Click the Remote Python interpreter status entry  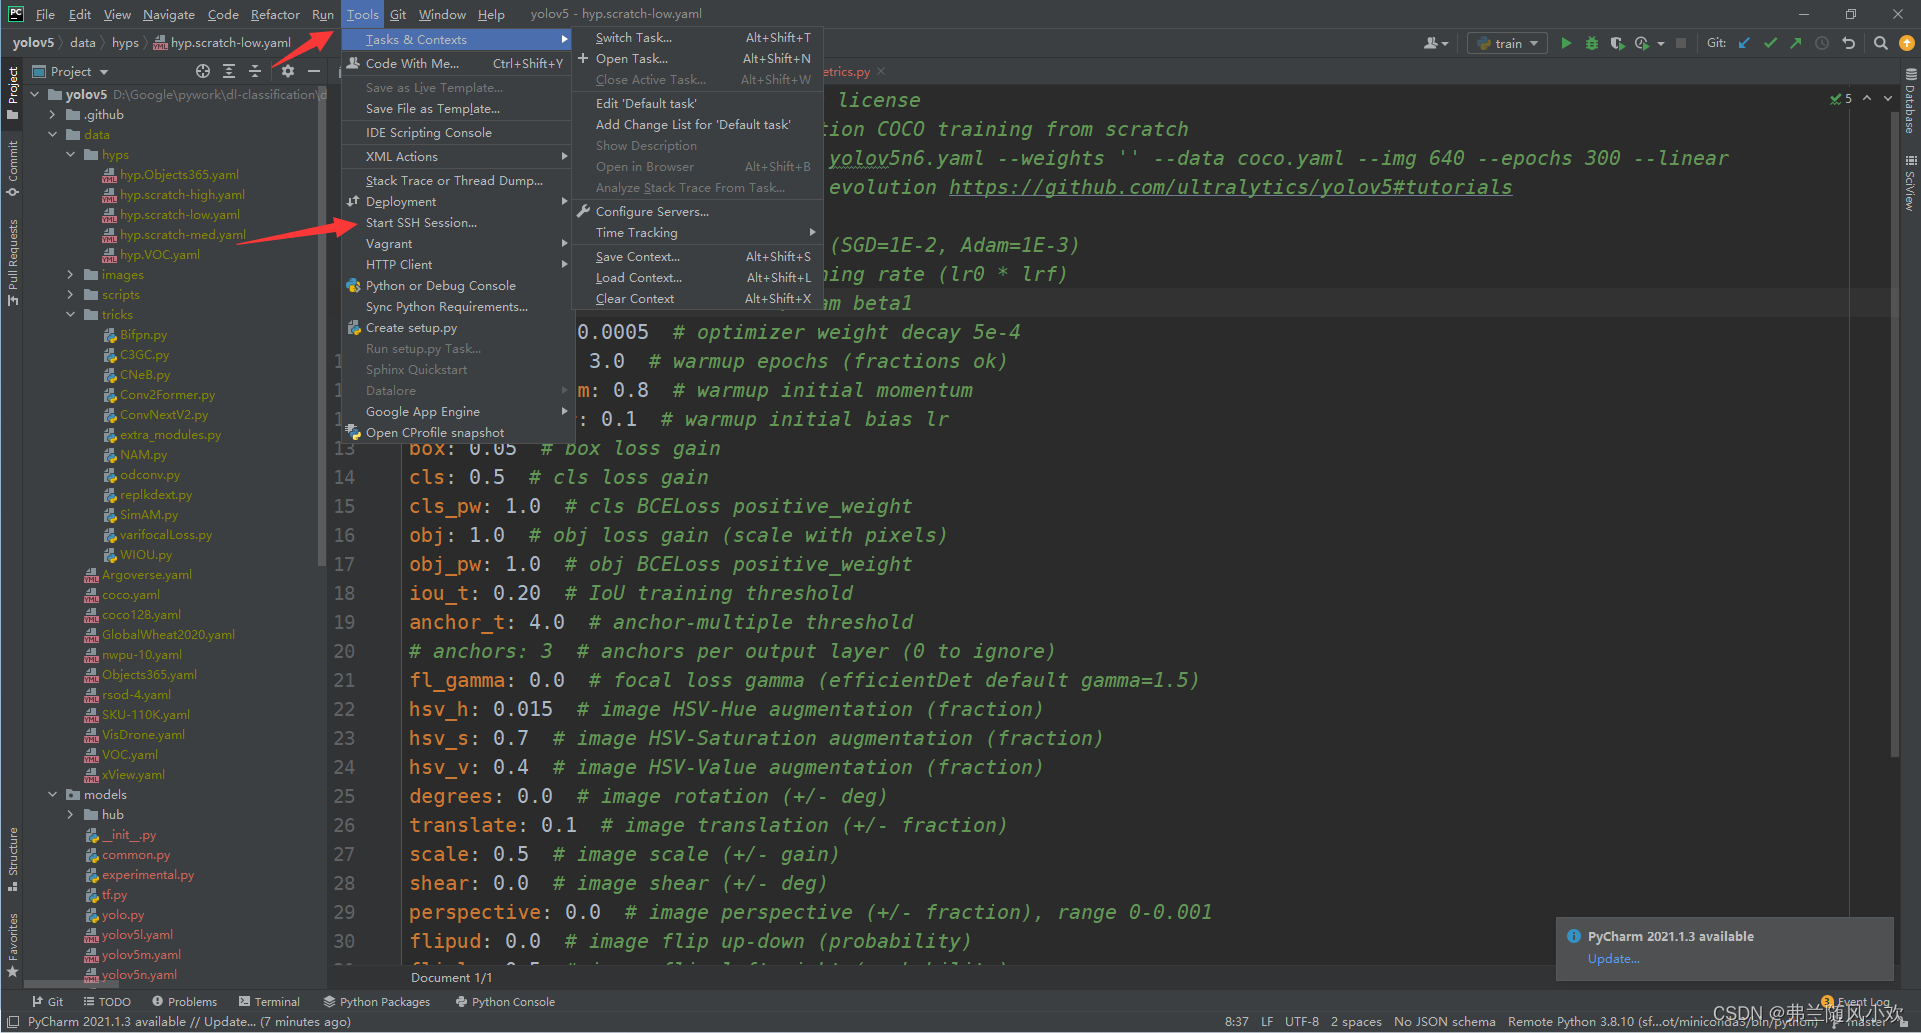tap(1661, 1021)
